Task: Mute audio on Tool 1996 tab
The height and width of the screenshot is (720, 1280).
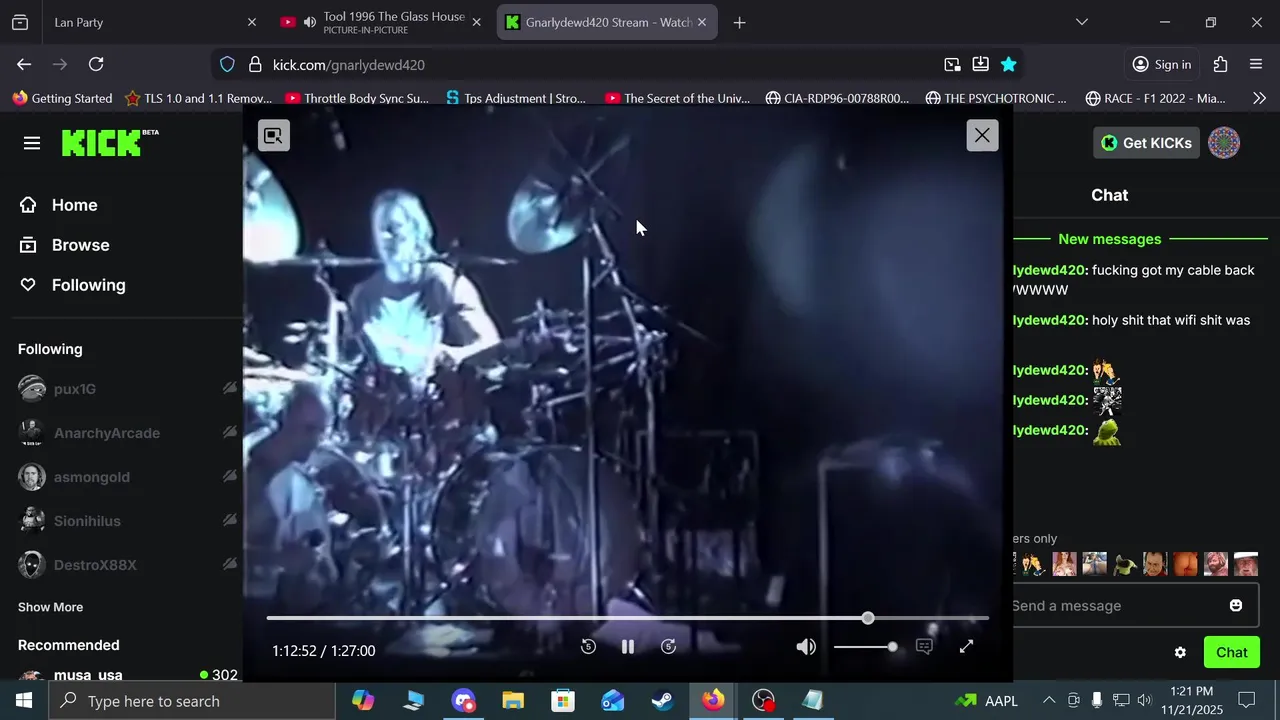Action: [310, 22]
